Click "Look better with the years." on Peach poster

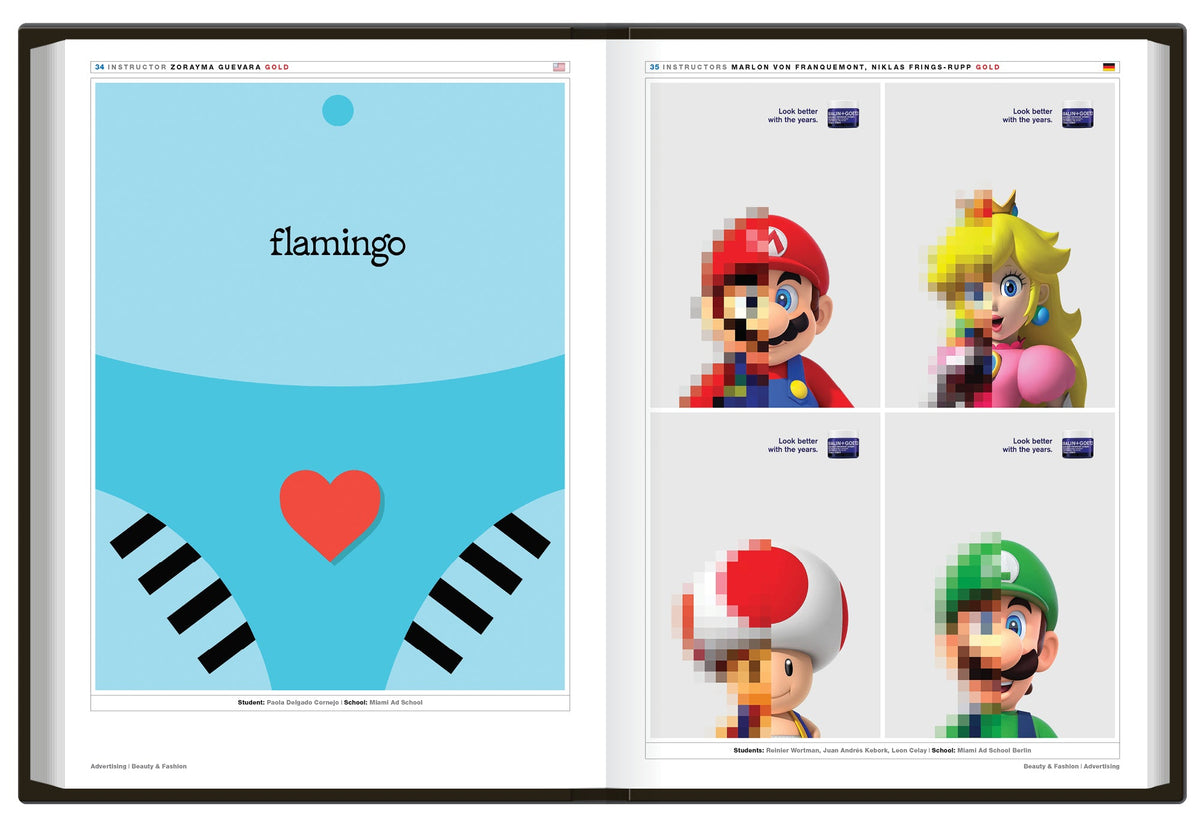click(1028, 116)
